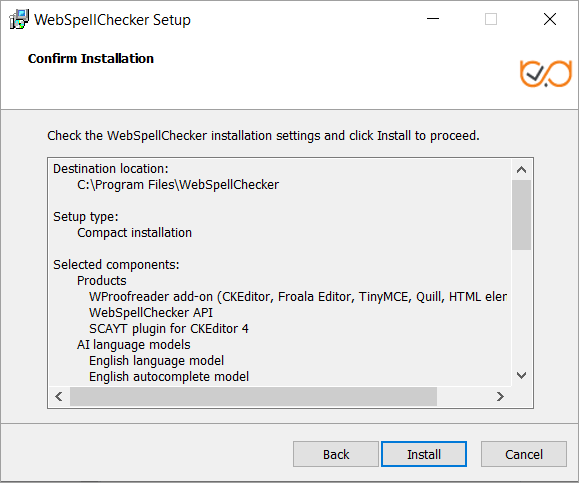Click the vertical scrollbar up arrow
This screenshot has height=483, width=579.
(521, 169)
